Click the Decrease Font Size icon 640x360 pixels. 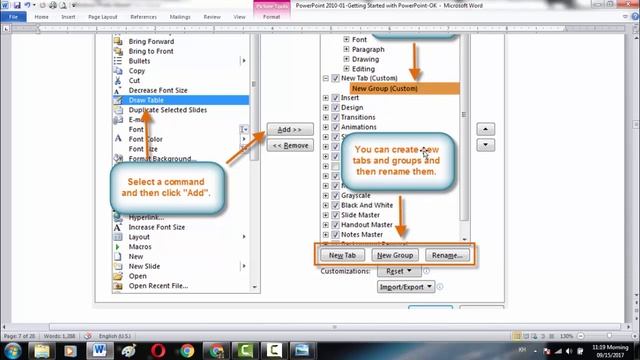118,90
